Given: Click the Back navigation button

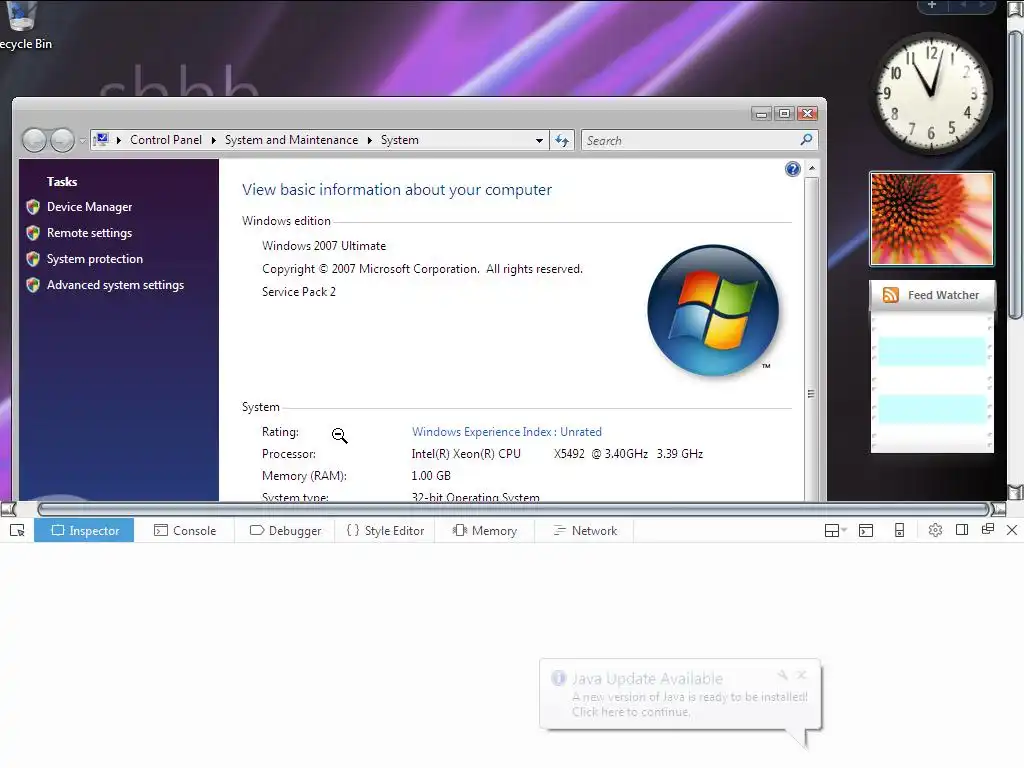Looking at the screenshot, I should 35,140.
